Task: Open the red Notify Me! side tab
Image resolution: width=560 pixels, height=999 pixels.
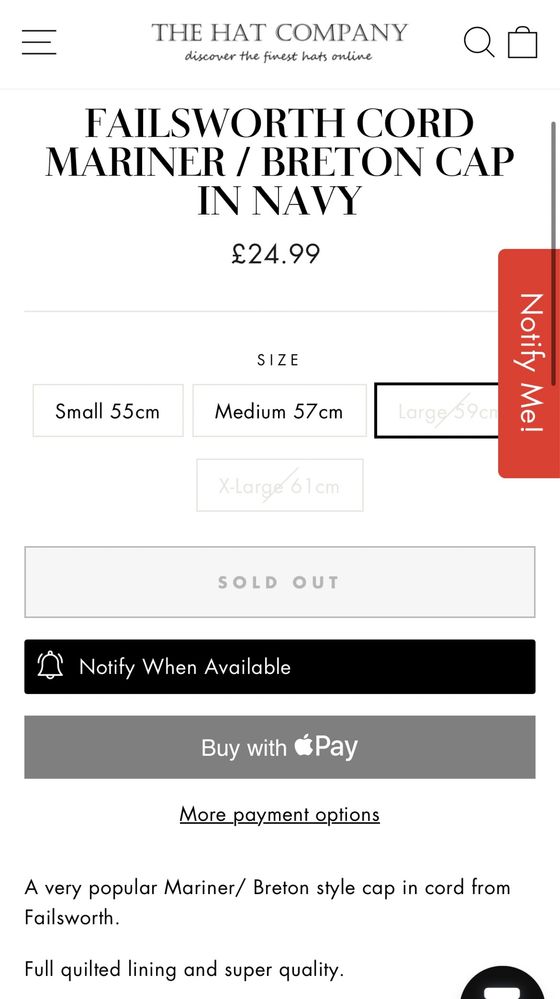Action: pyautogui.click(x=529, y=363)
